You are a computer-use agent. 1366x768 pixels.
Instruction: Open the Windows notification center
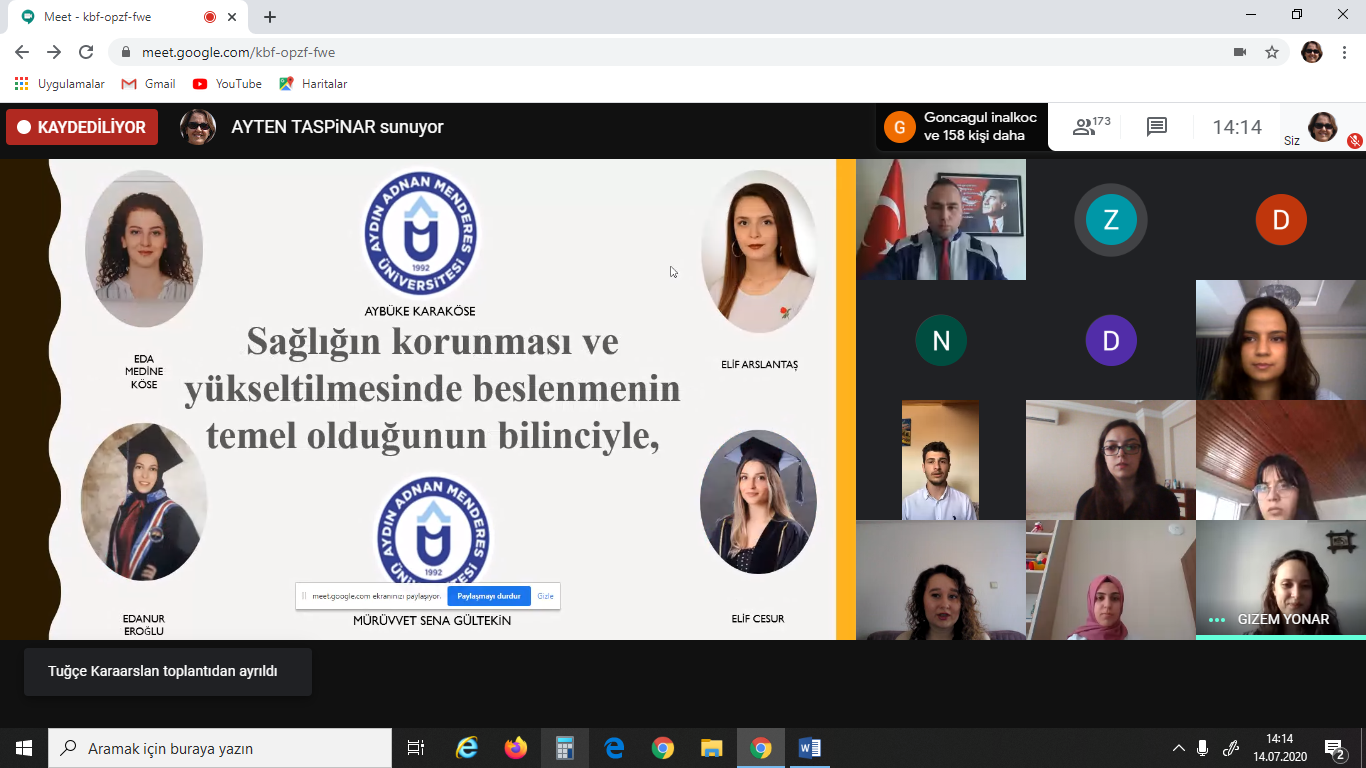(1334, 748)
